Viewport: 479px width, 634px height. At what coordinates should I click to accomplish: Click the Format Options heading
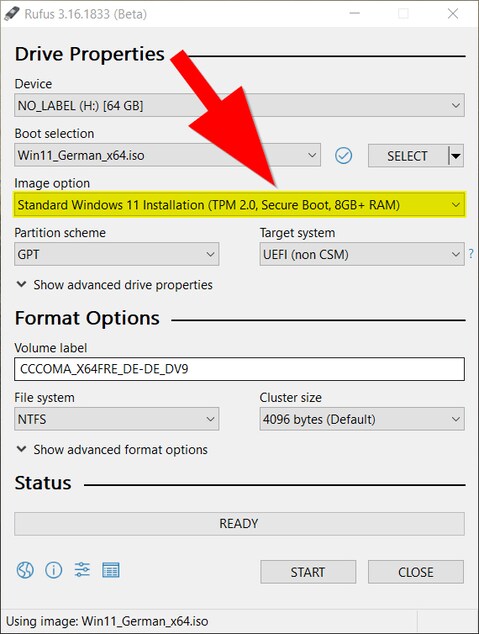pyautogui.click(x=87, y=318)
